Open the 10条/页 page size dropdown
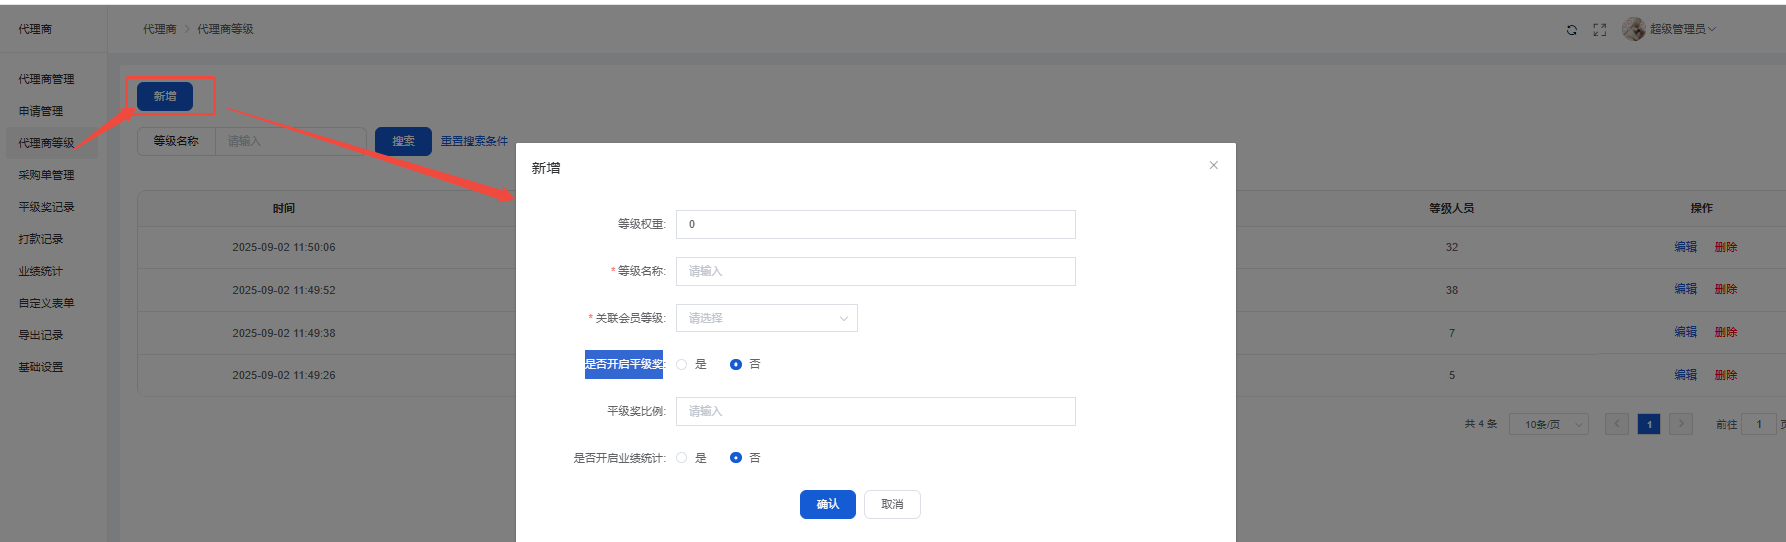1786x542 pixels. point(1548,424)
